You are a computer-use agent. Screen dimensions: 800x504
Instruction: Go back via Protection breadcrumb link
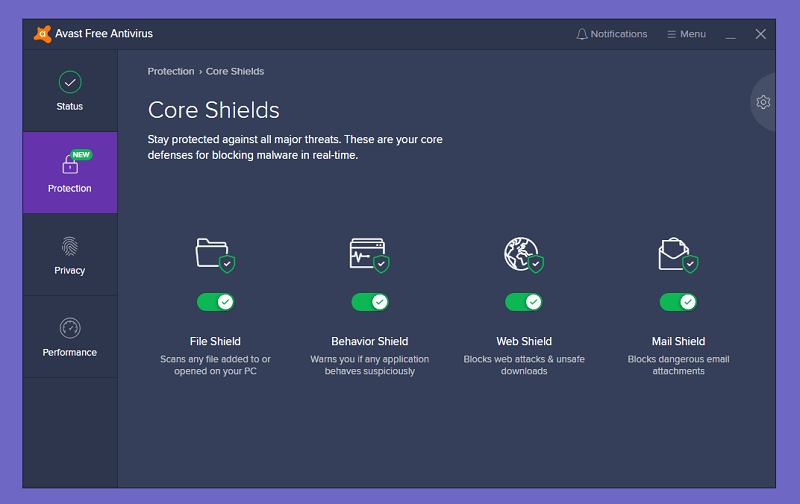[x=171, y=71]
